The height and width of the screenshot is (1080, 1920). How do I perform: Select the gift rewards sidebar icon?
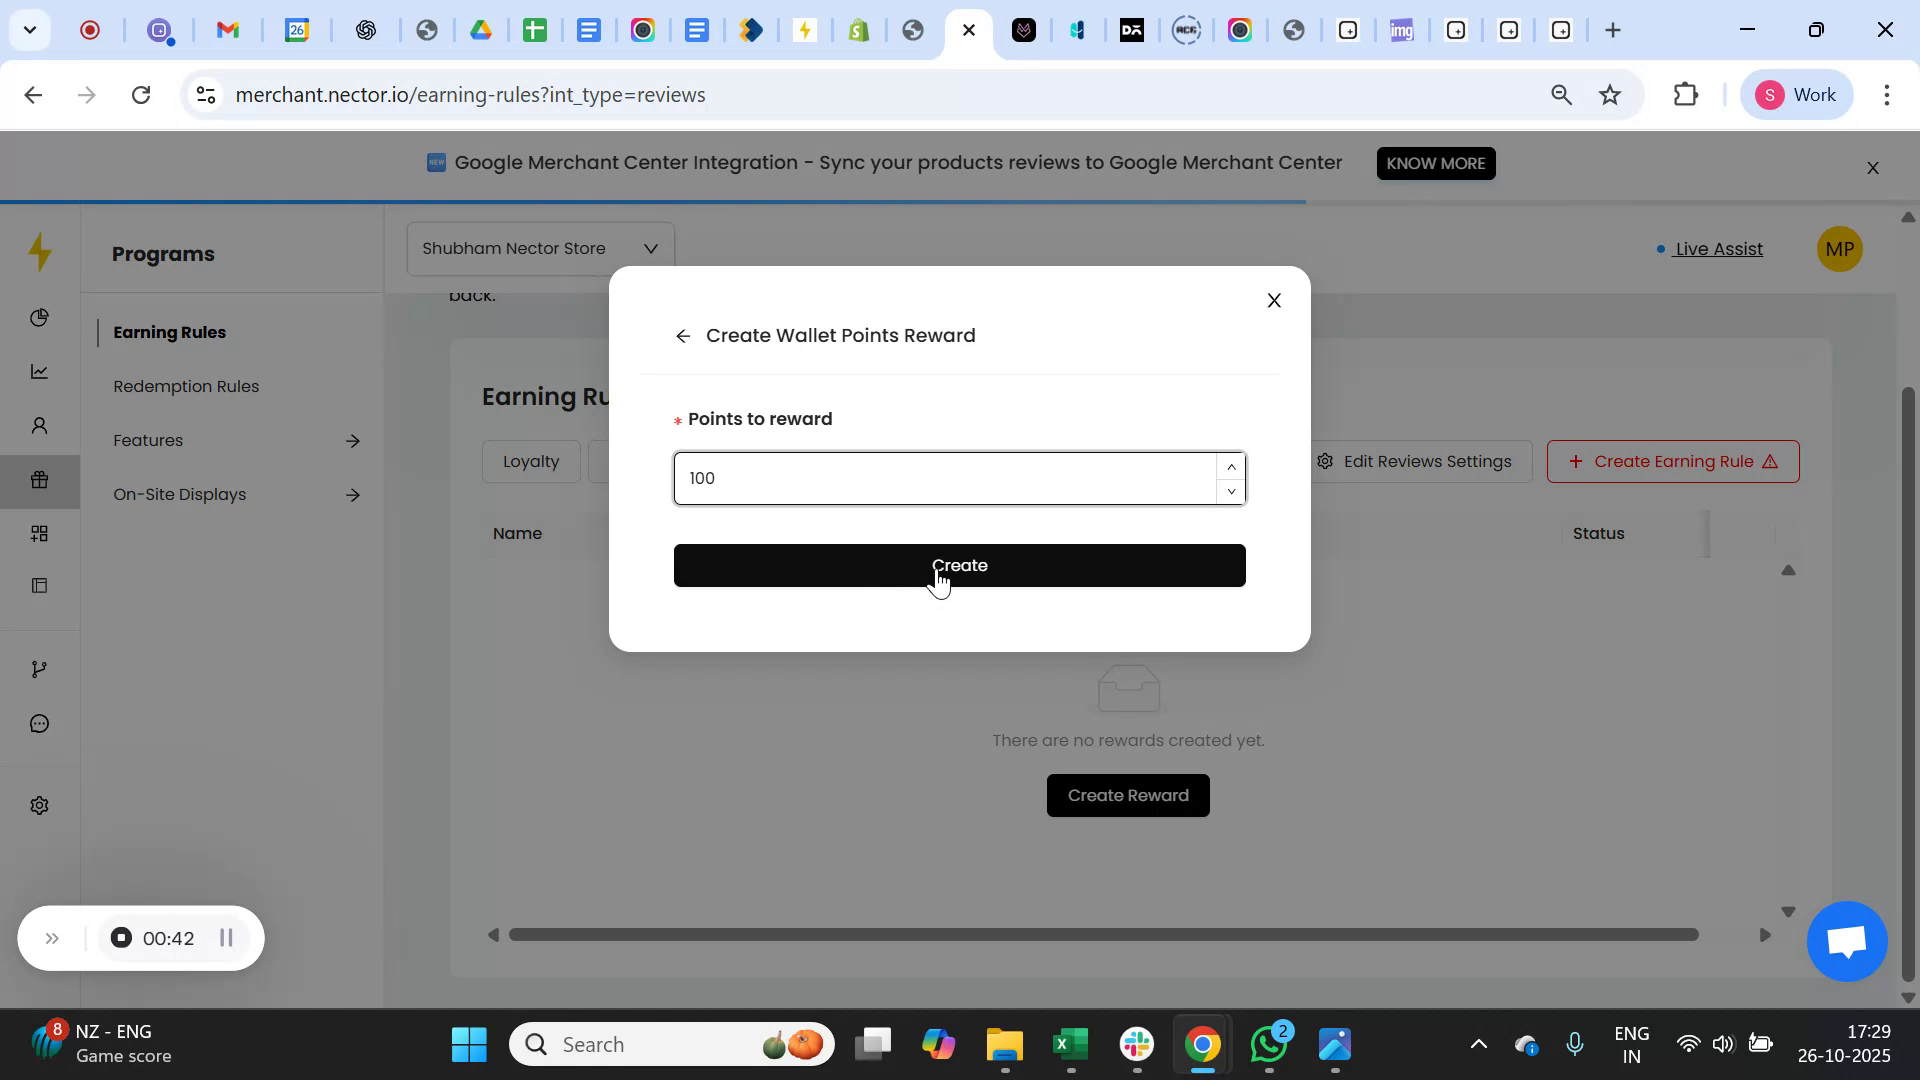(40, 480)
